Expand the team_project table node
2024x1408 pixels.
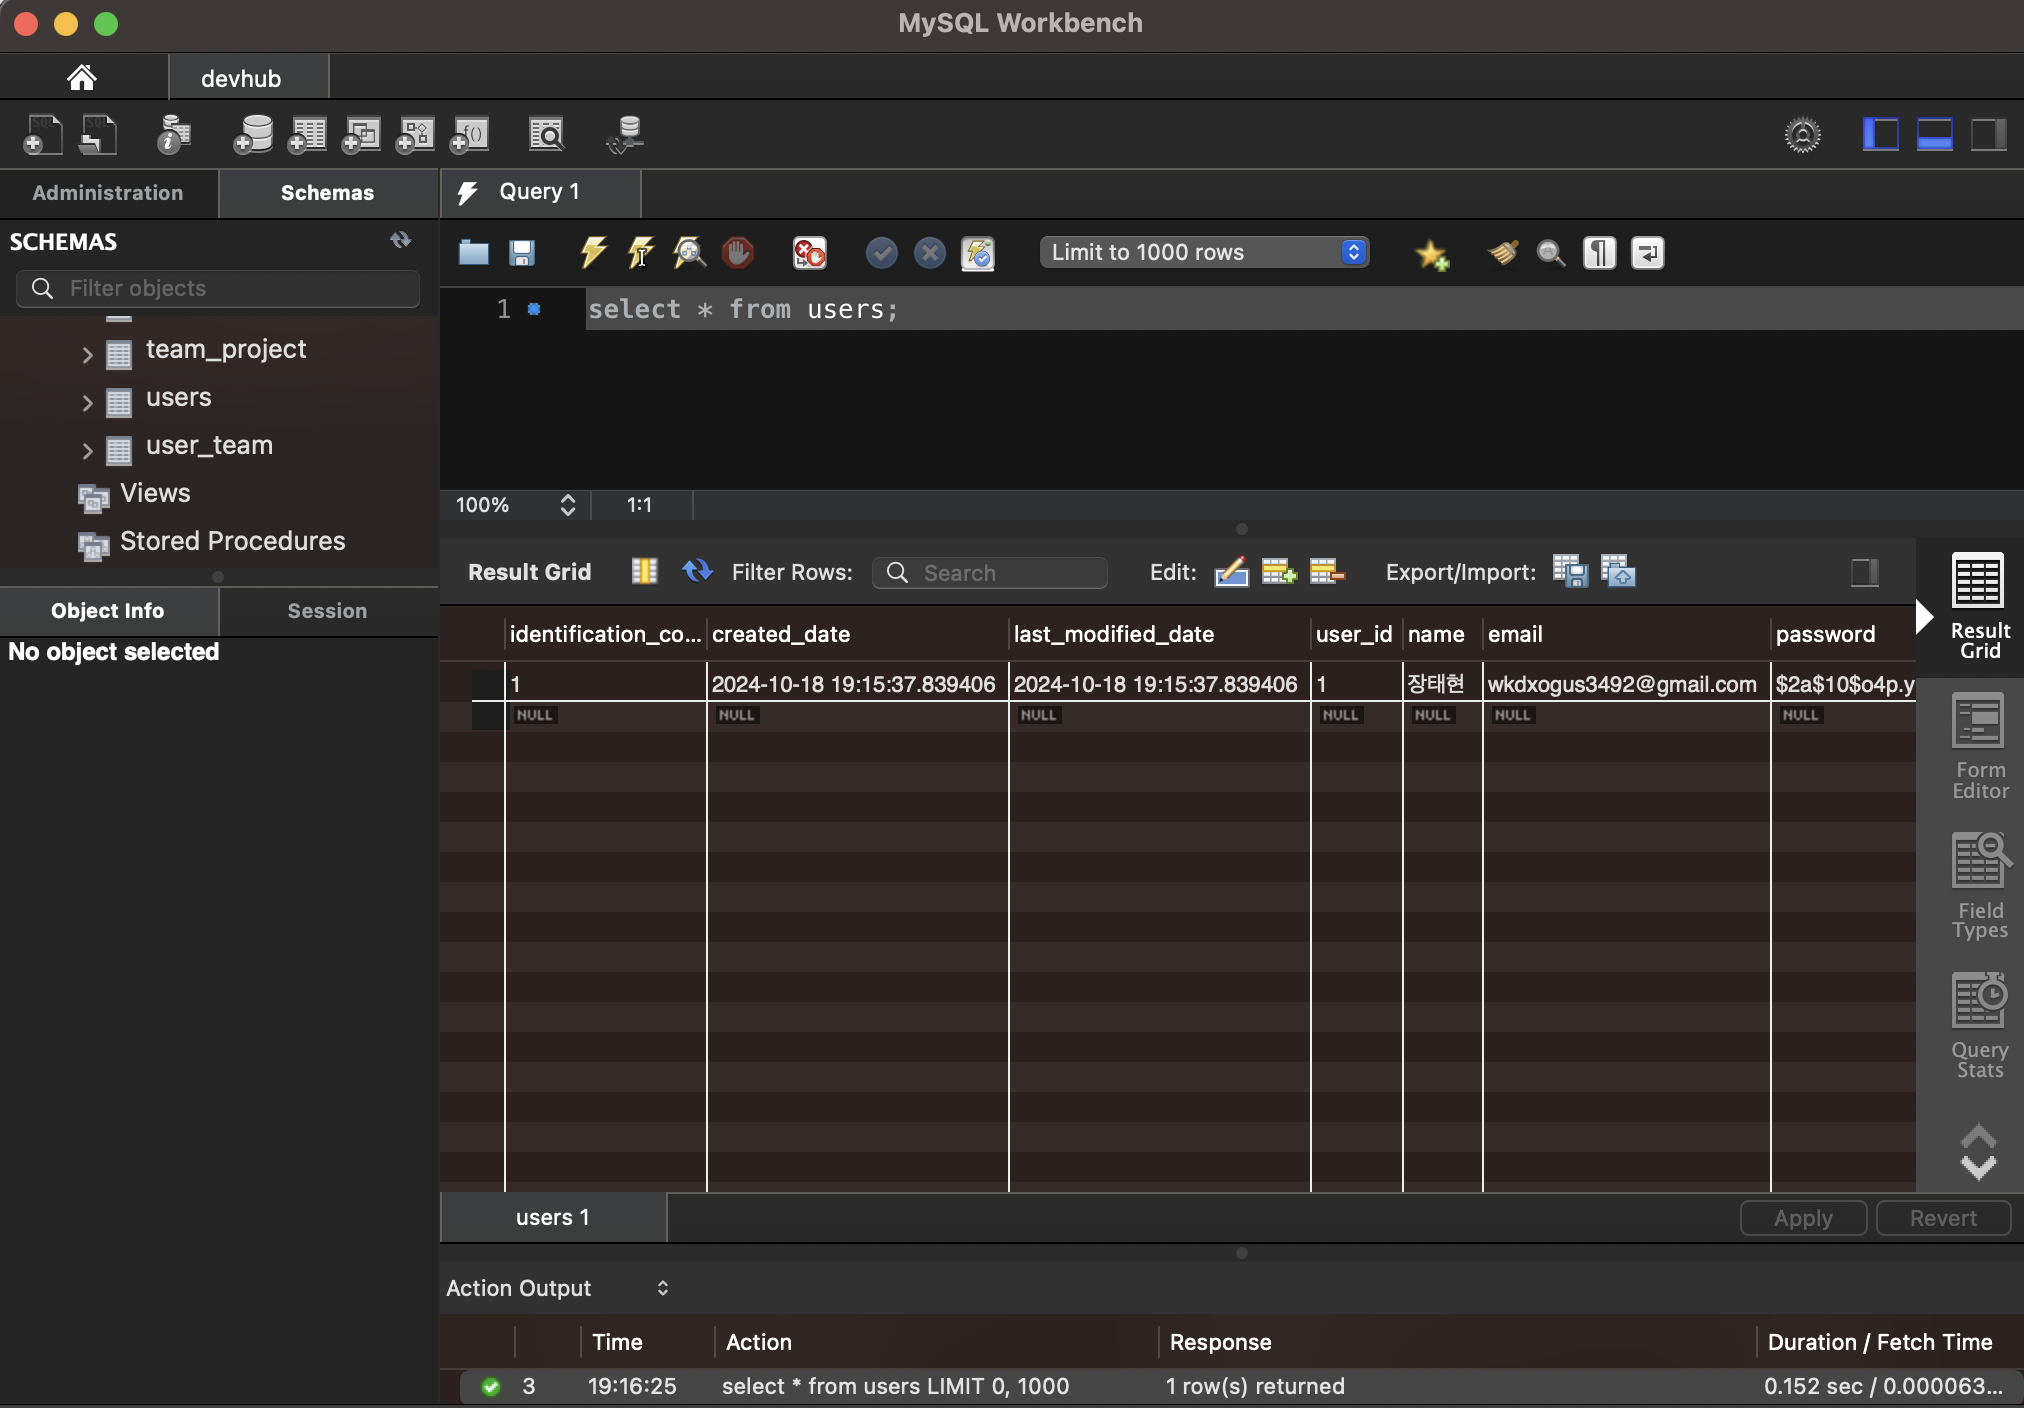coord(87,354)
